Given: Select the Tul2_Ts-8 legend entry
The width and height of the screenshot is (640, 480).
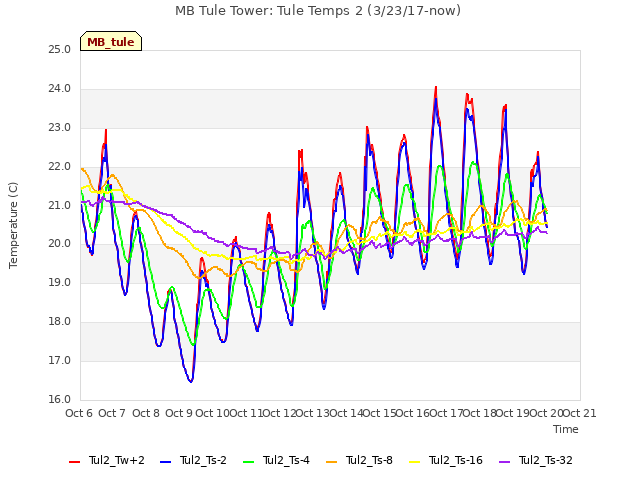Looking at the screenshot, I should (x=360, y=461).
